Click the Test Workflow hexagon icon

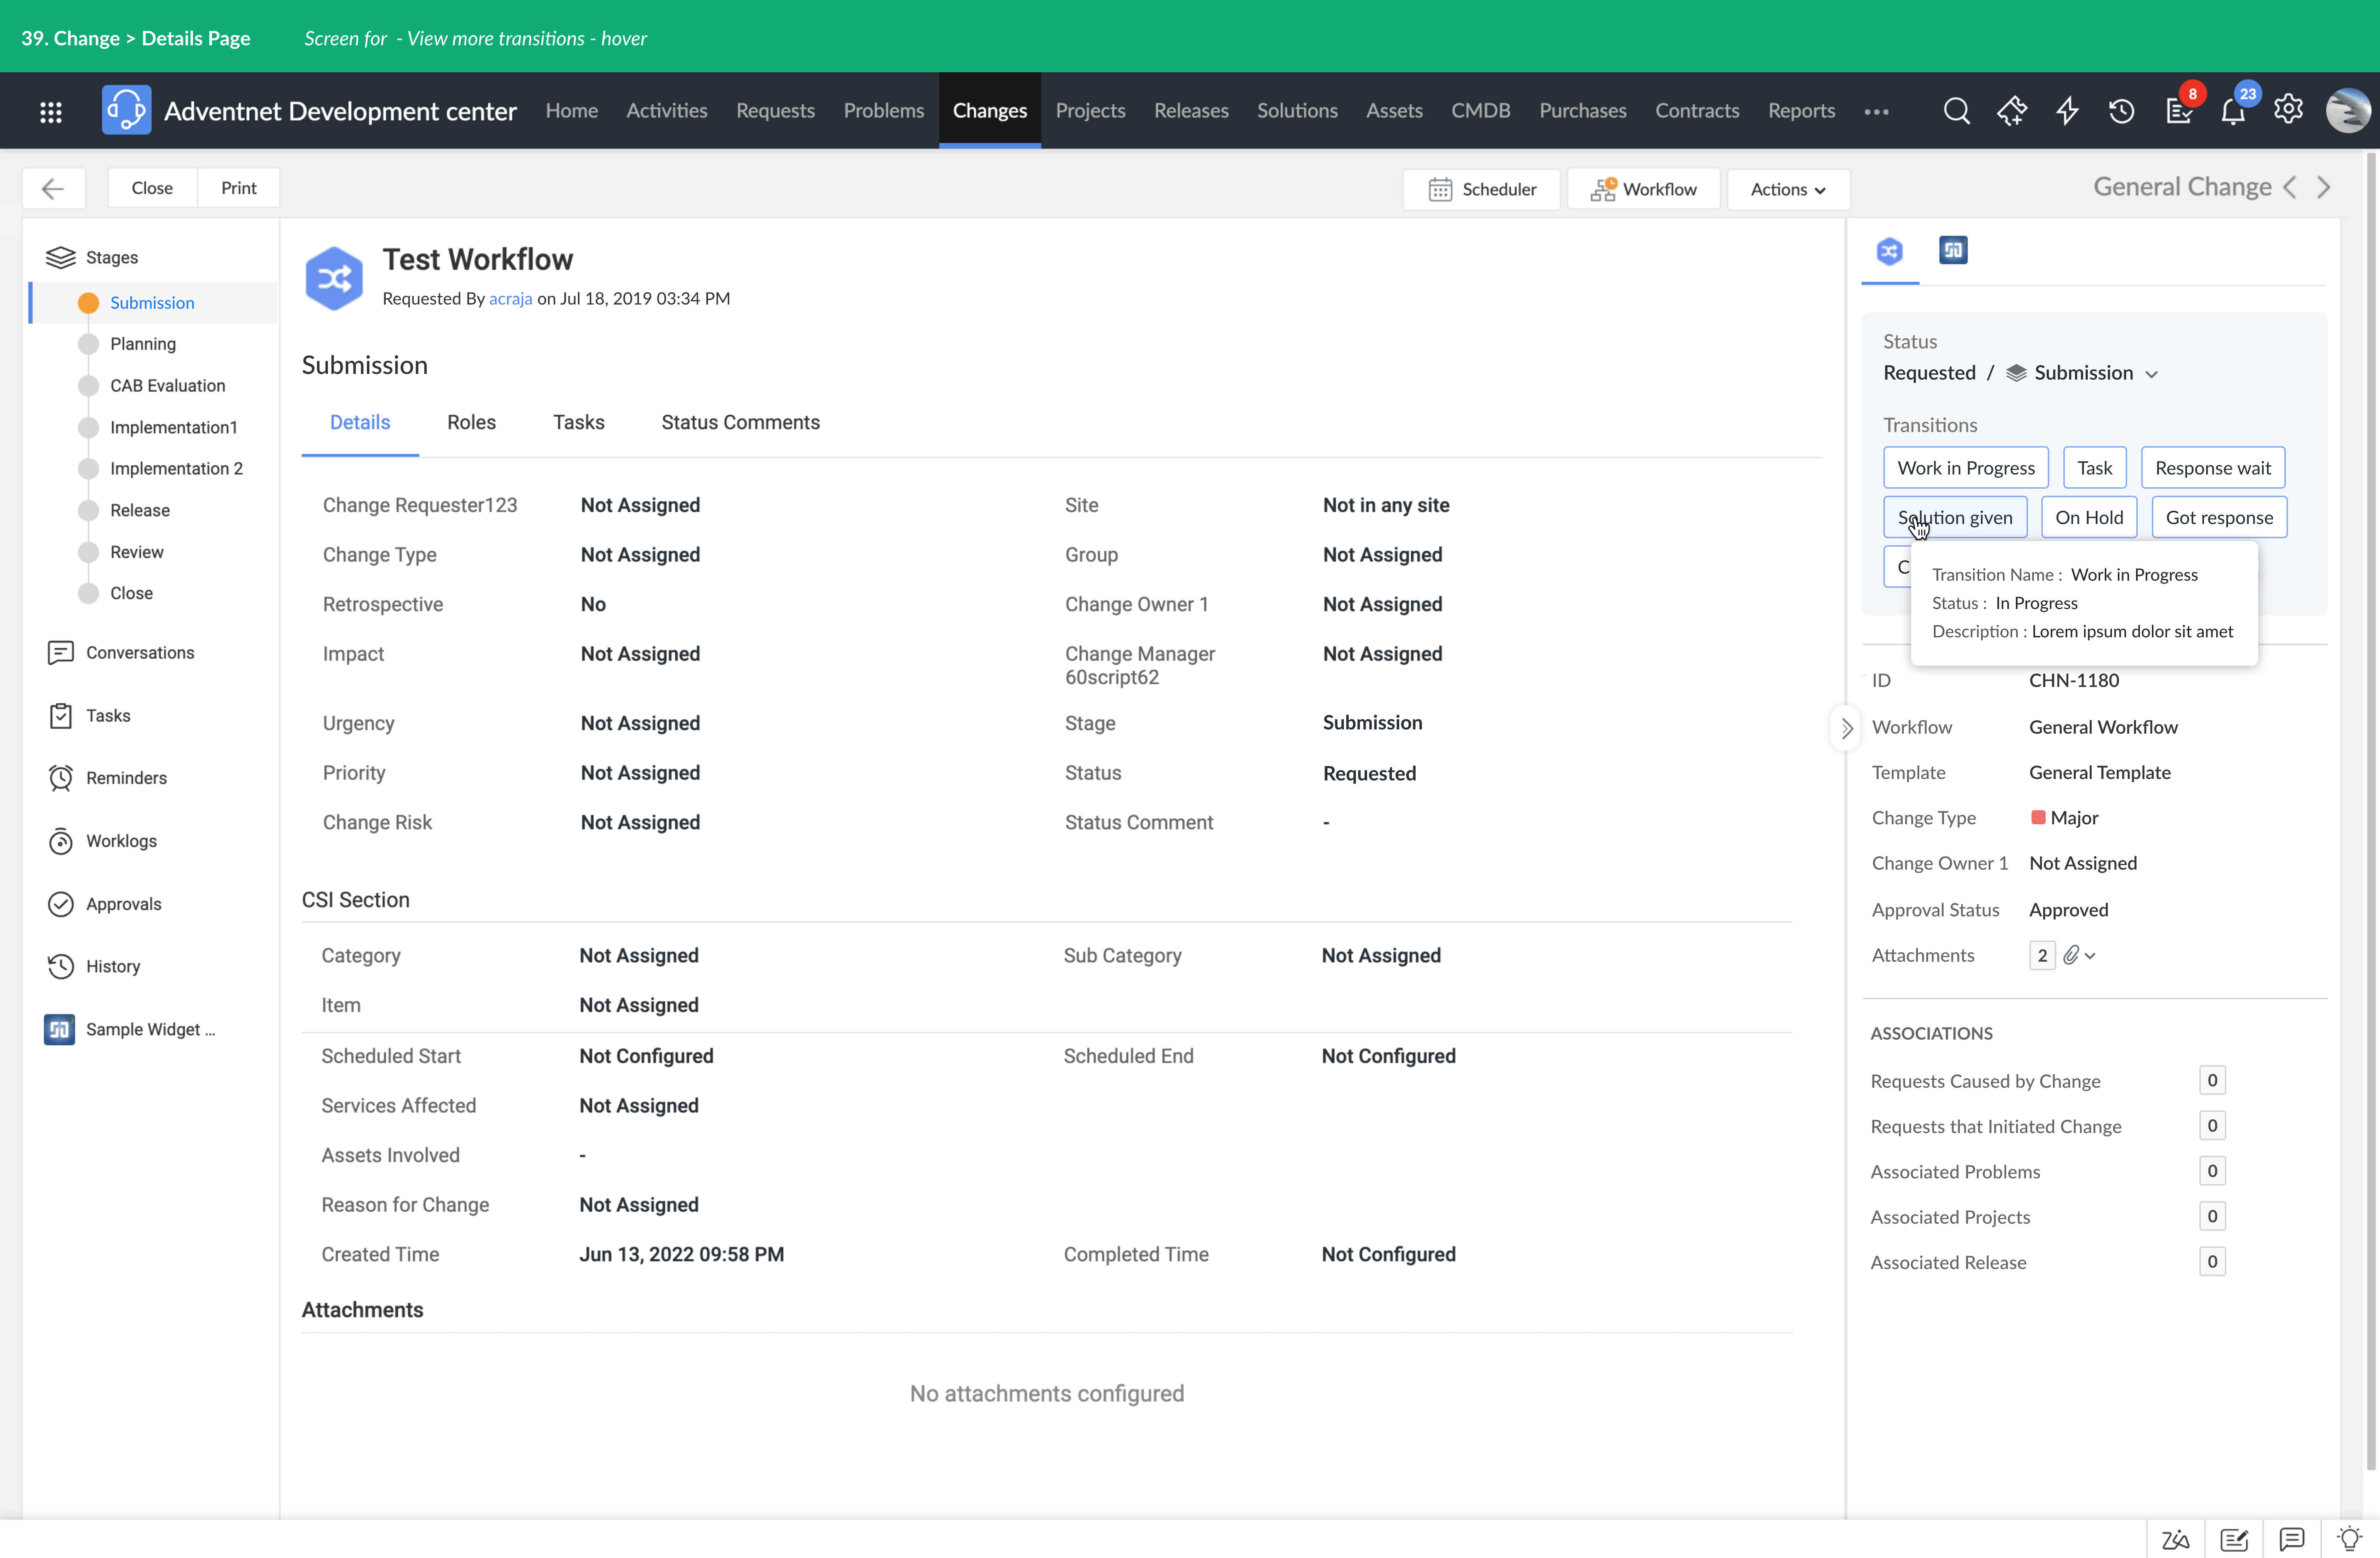point(334,278)
